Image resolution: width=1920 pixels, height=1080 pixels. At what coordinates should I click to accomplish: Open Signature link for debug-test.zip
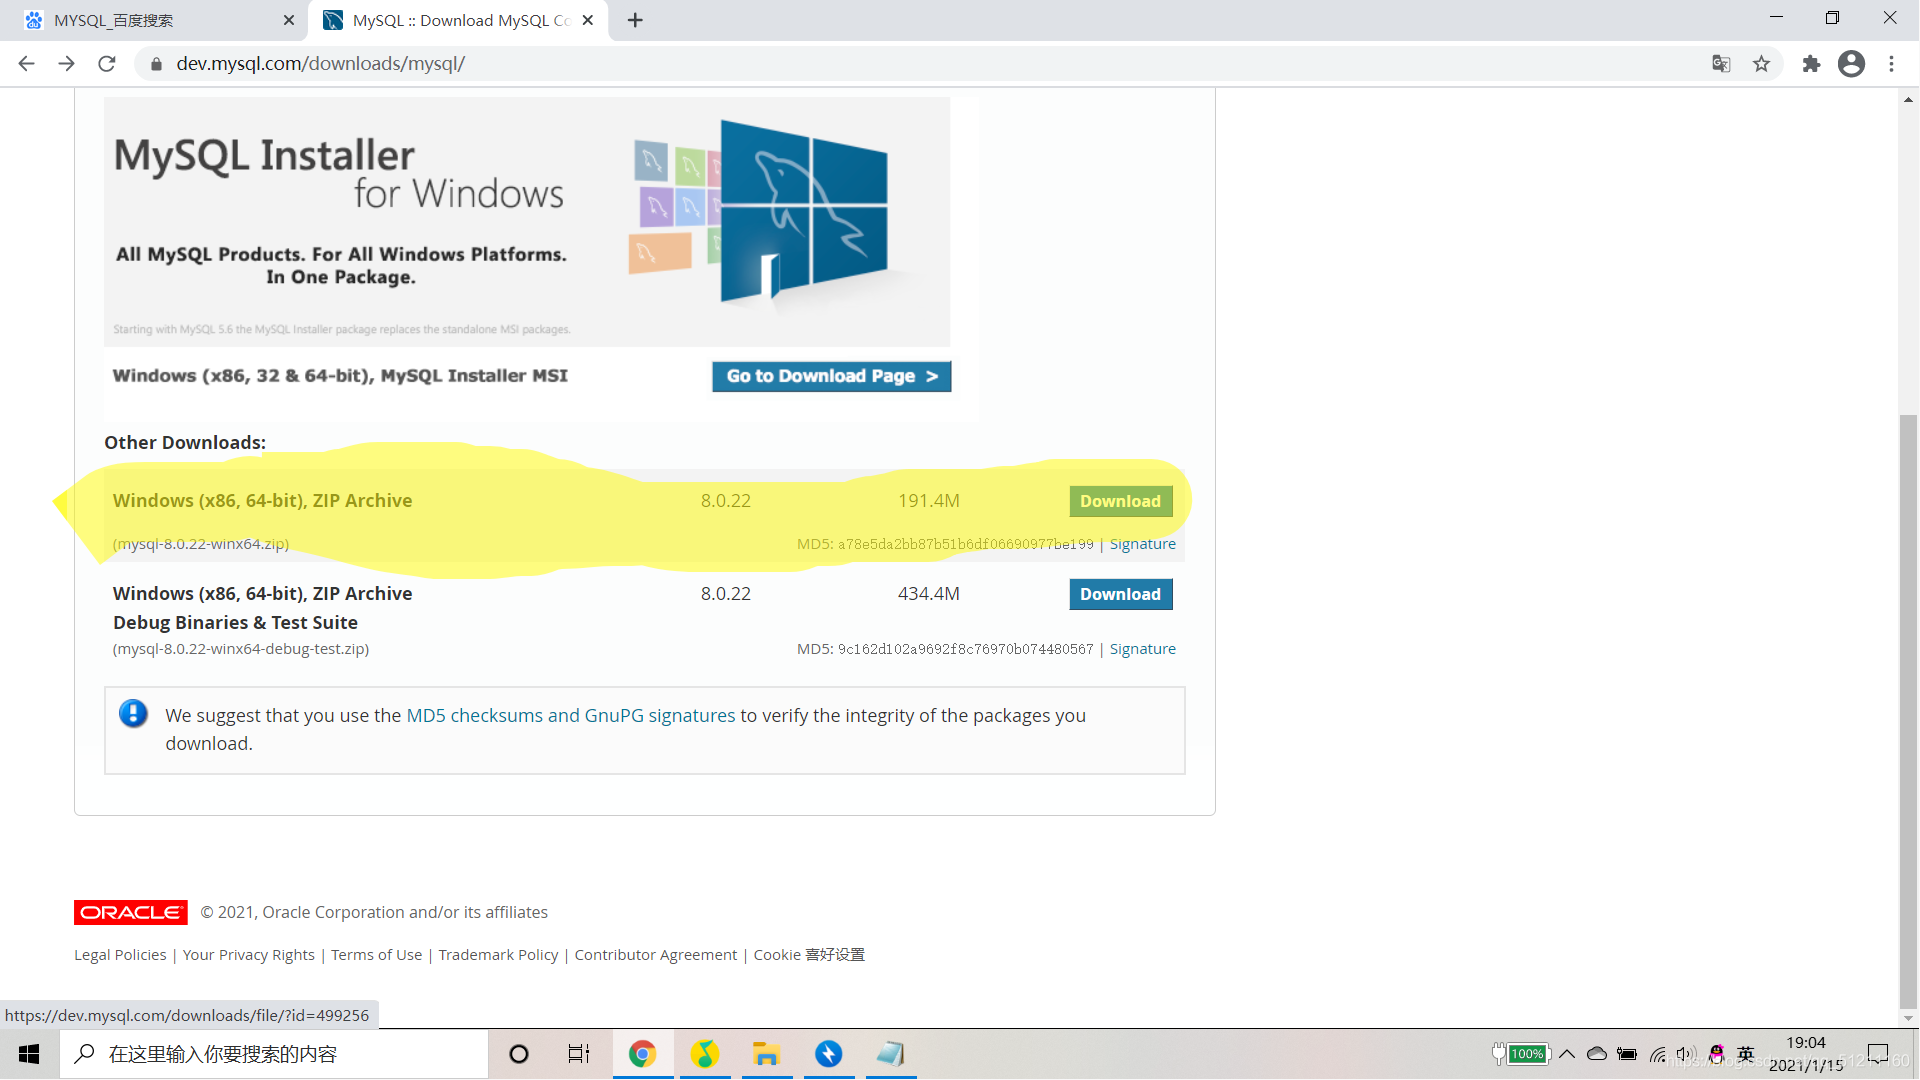[x=1142, y=649]
